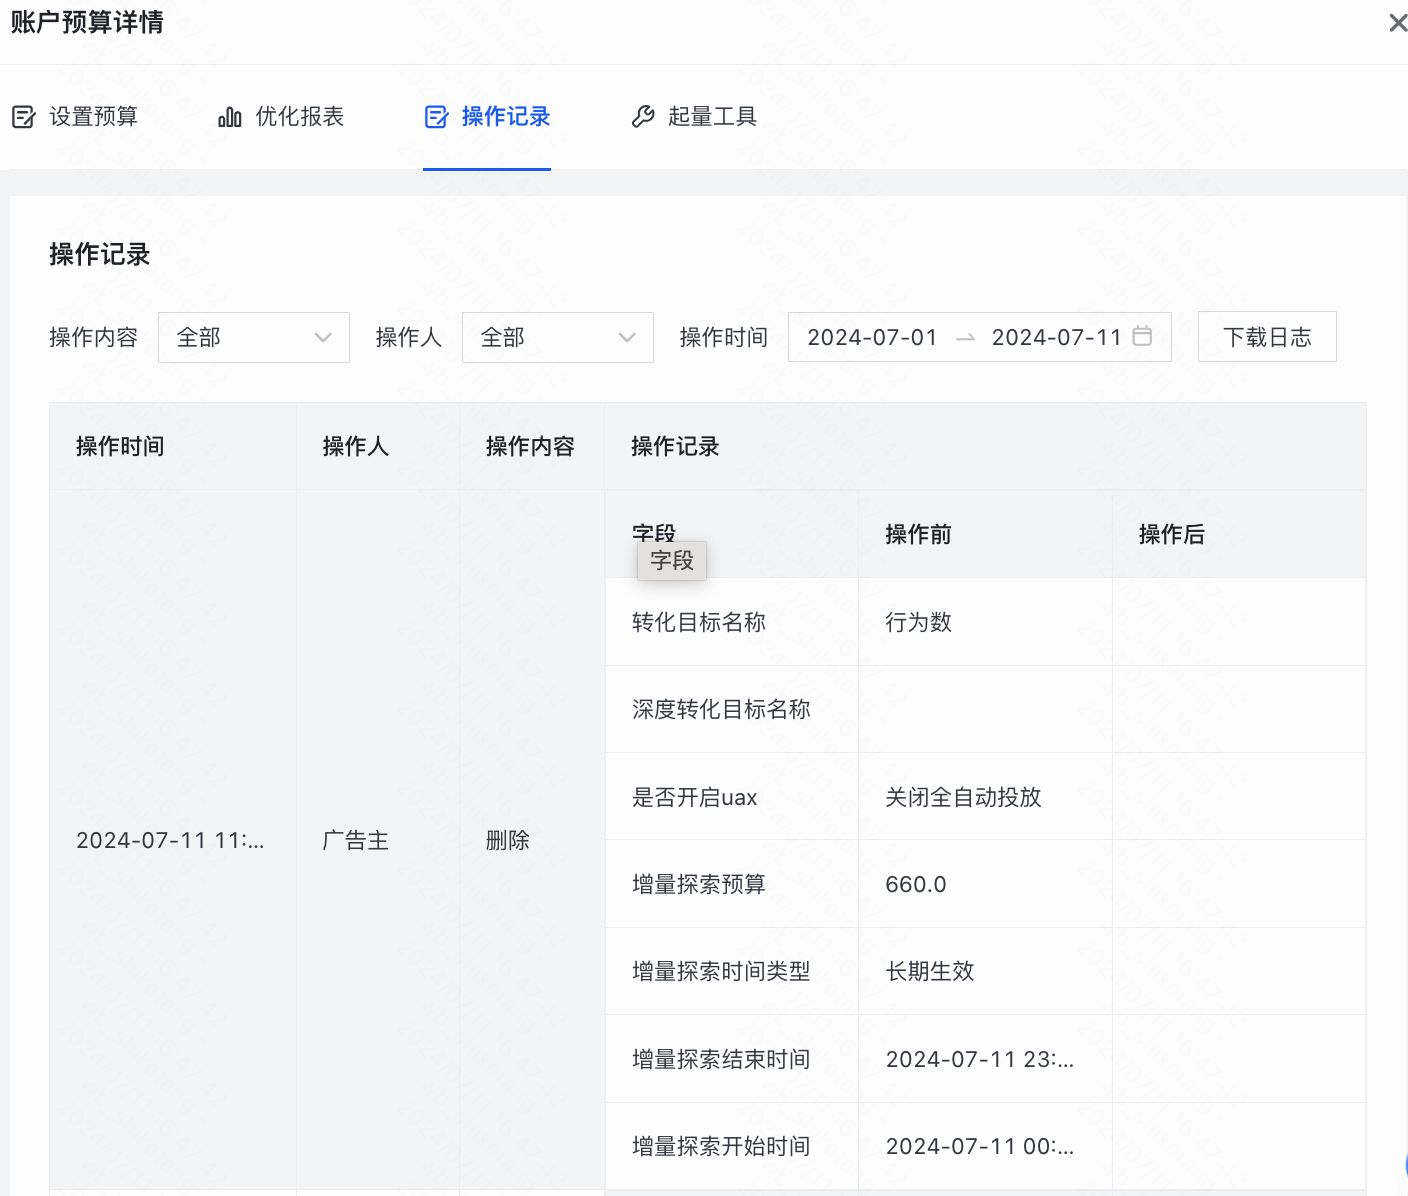Open the 操作人 filter dropdown

pyautogui.click(x=557, y=337)
